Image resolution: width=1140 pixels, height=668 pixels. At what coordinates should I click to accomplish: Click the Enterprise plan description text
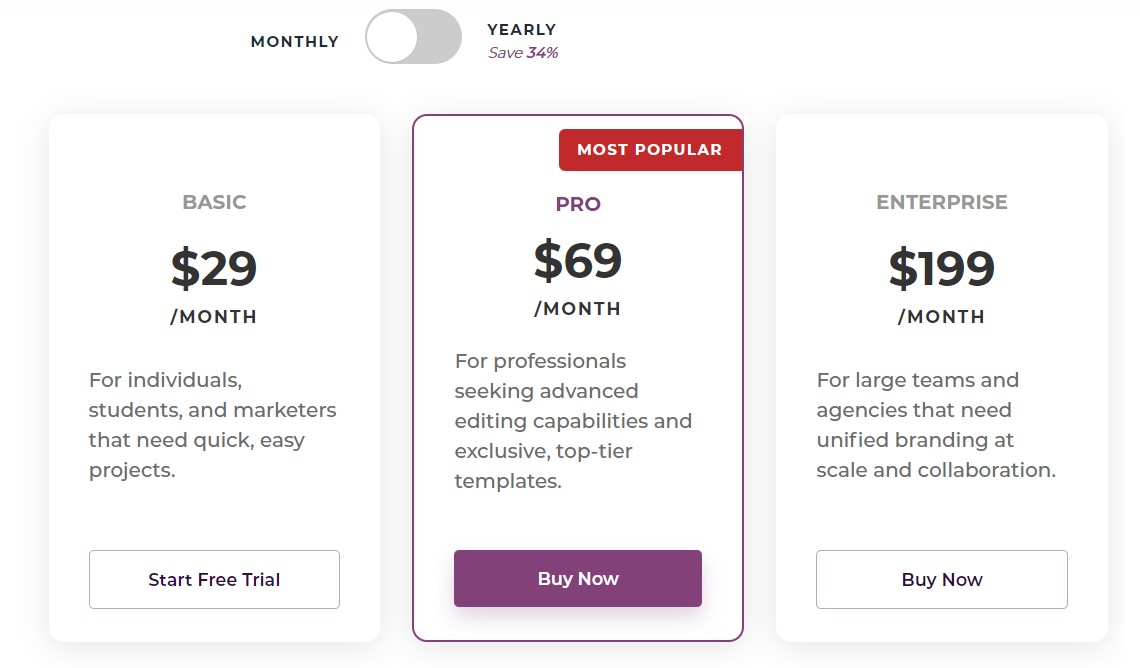[936, 425]
